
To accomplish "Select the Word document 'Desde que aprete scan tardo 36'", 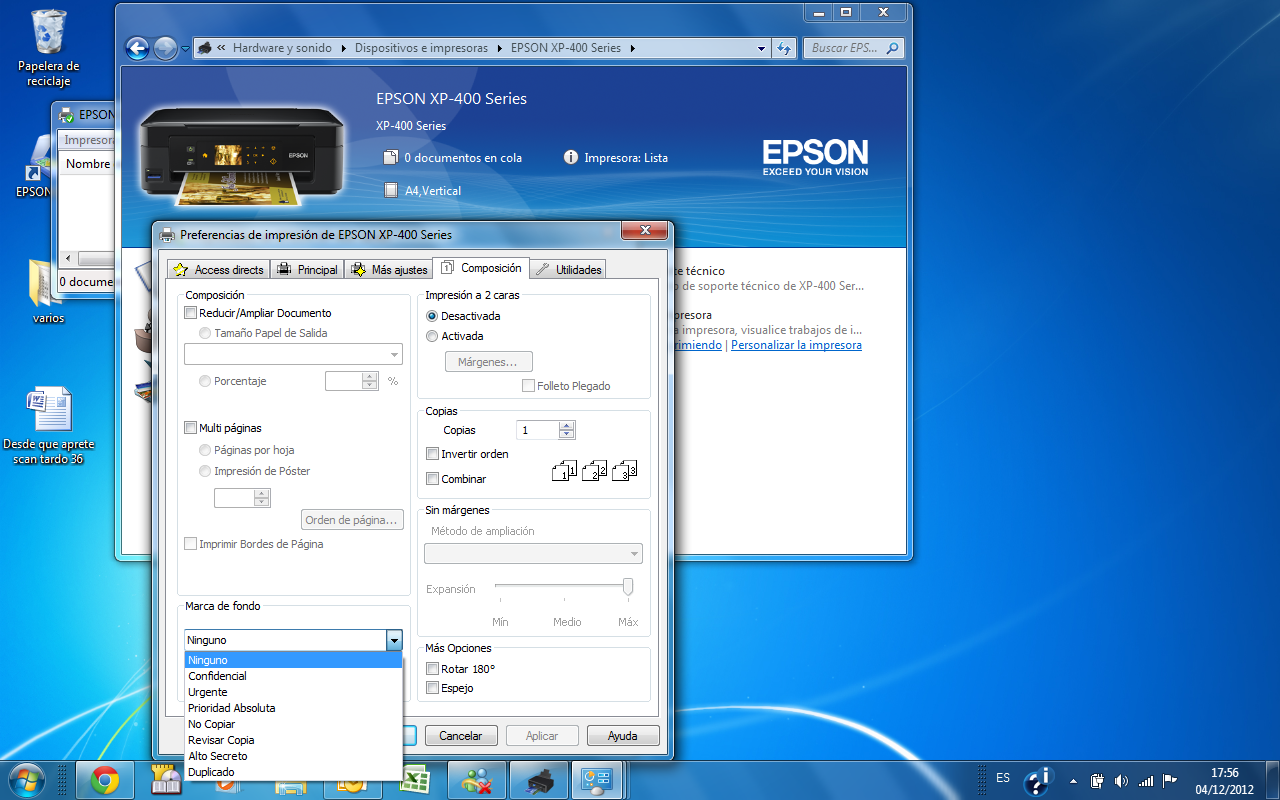I will coord(48,425).
